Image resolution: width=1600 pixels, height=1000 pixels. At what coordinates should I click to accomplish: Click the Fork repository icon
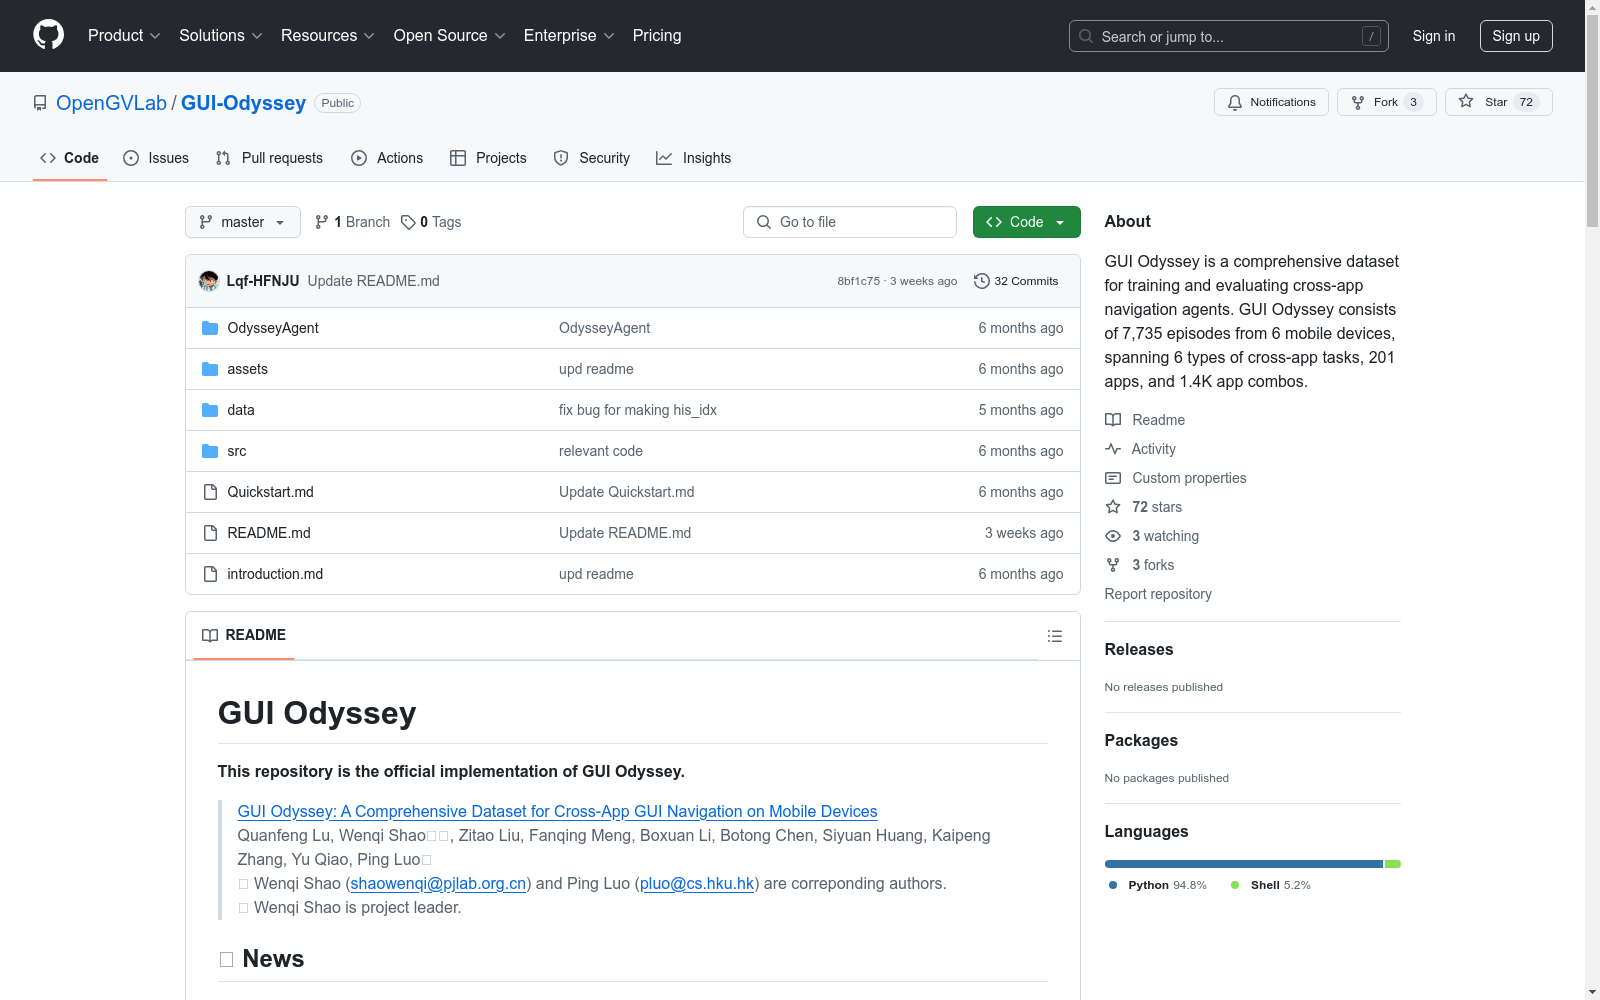coord(1358,102)
